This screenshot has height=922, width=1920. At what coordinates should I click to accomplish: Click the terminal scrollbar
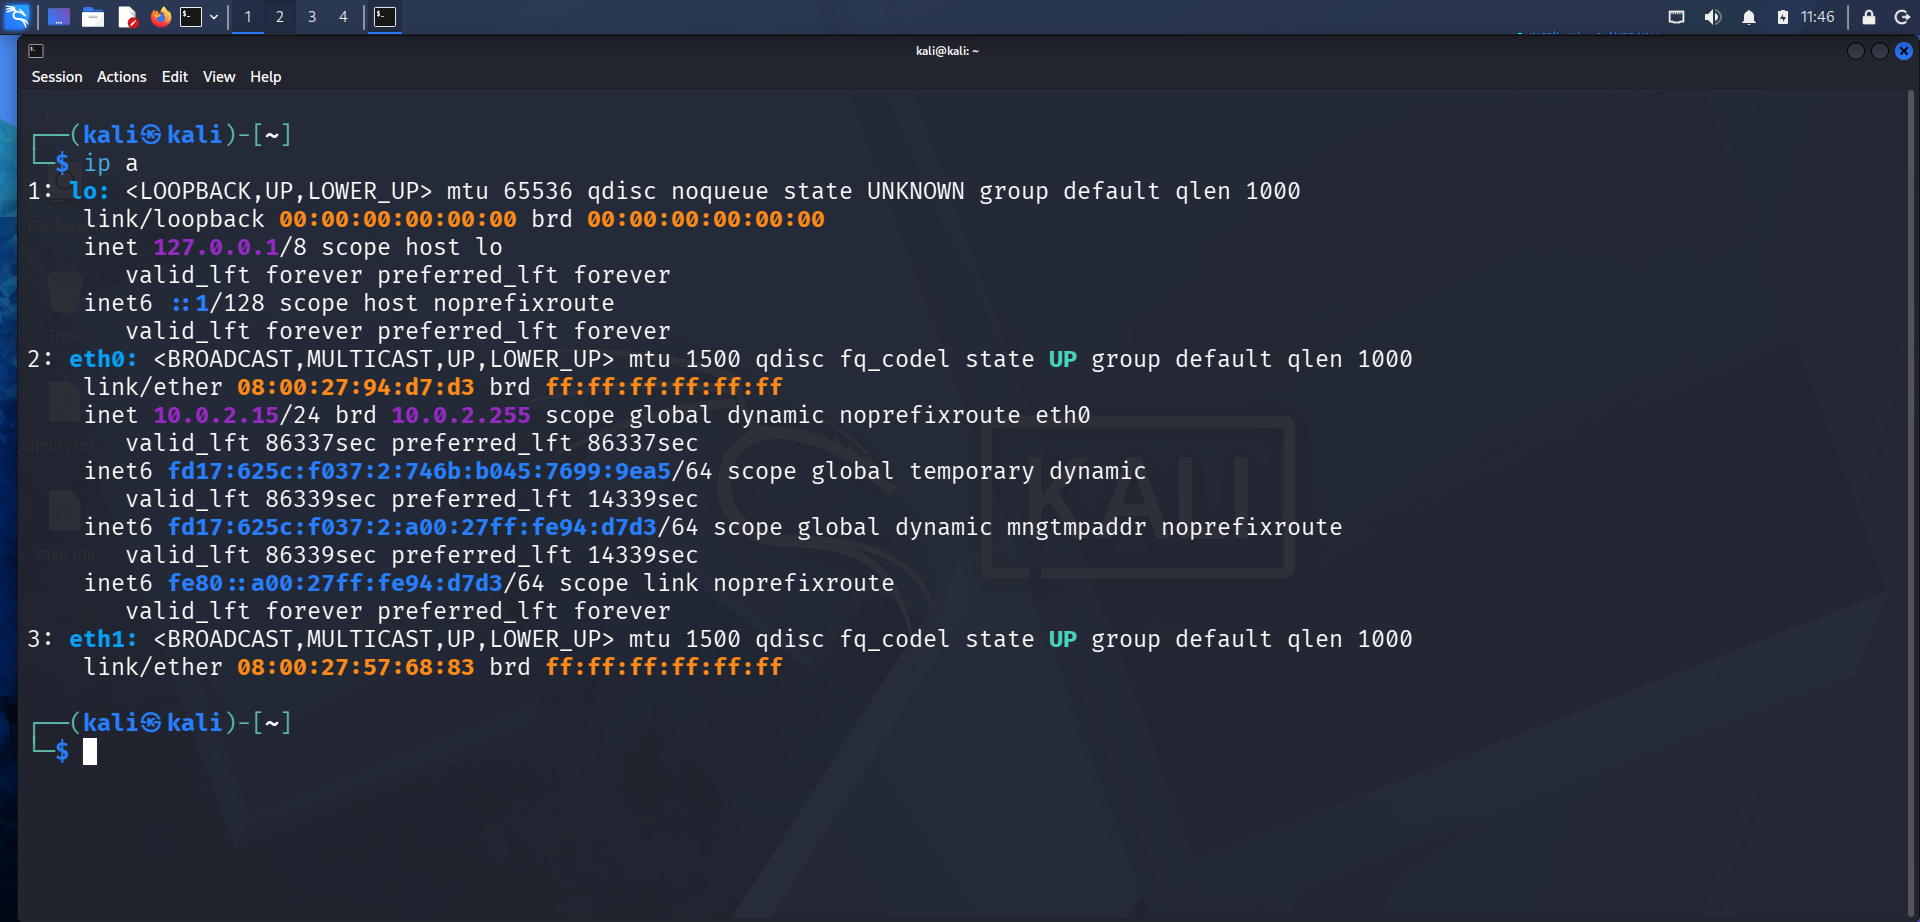1911,505
